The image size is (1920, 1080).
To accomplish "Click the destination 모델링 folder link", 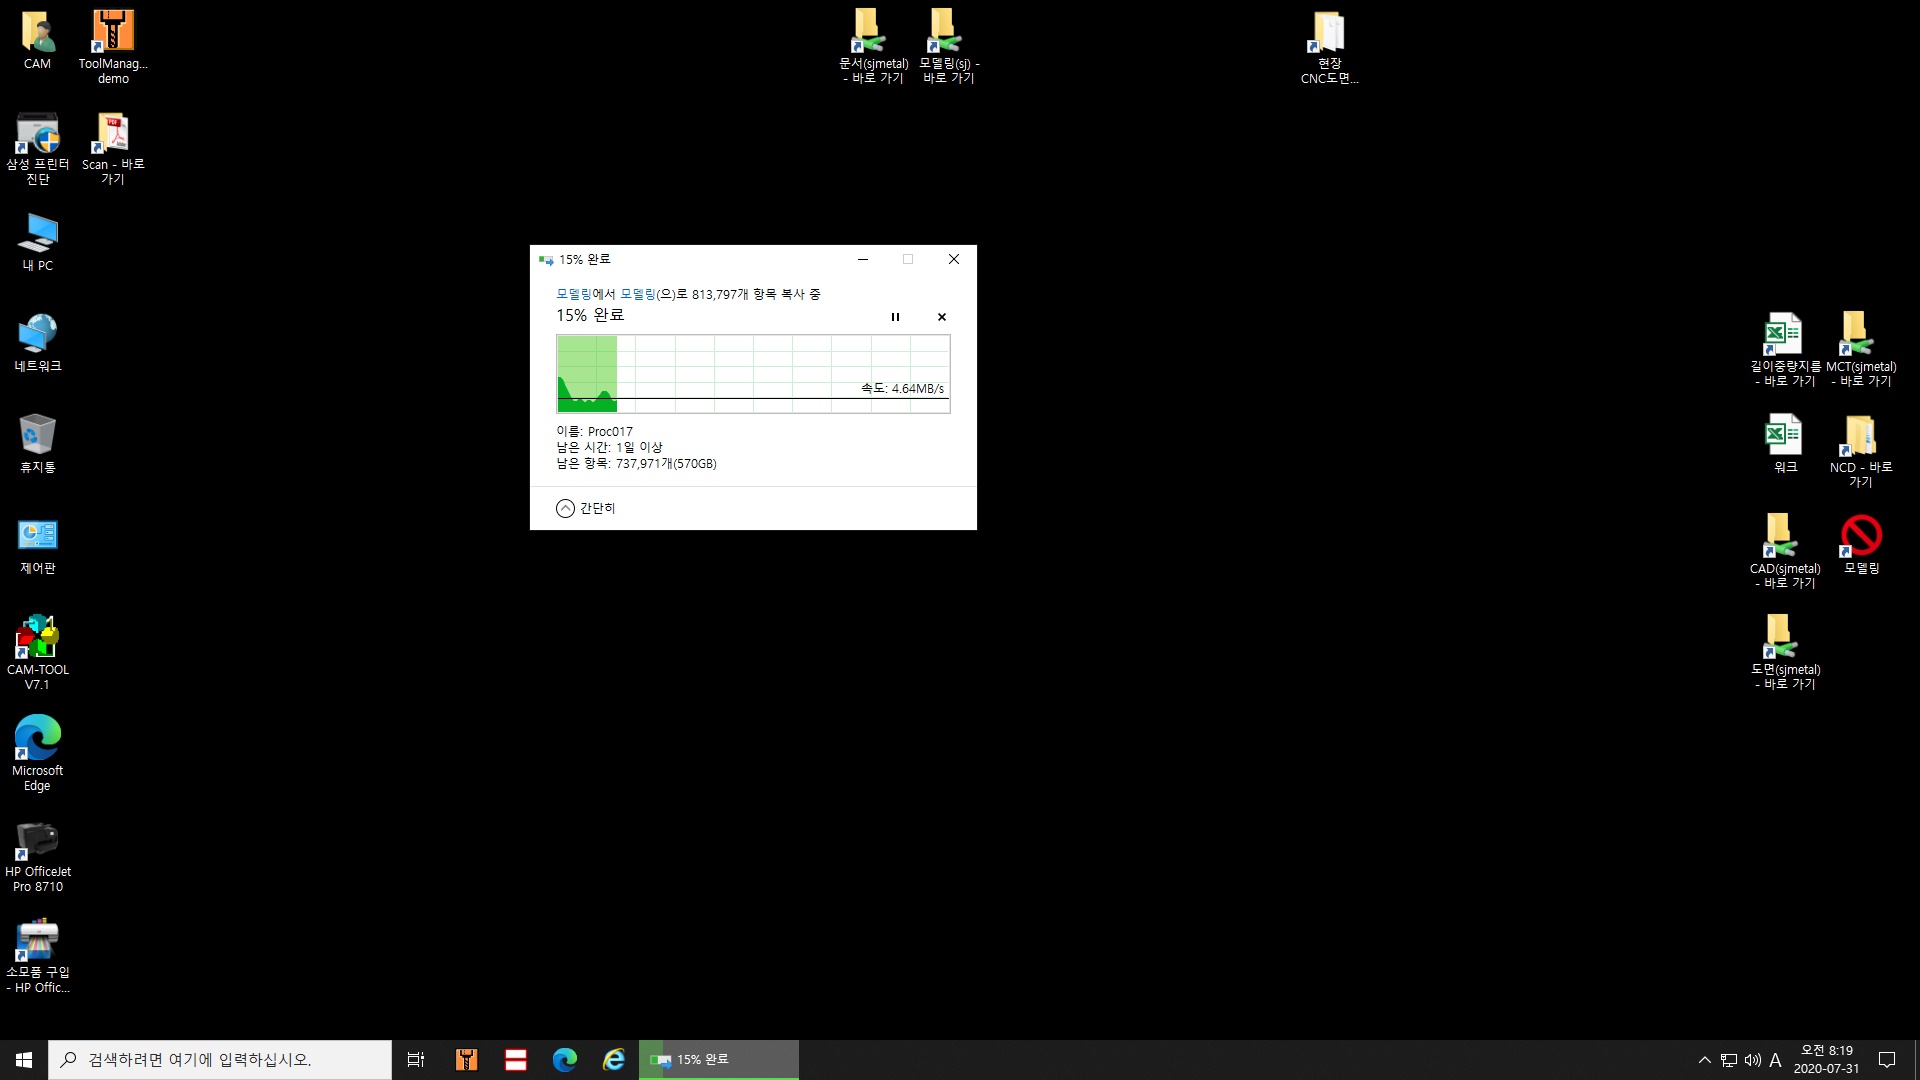I will click(638, 294).
